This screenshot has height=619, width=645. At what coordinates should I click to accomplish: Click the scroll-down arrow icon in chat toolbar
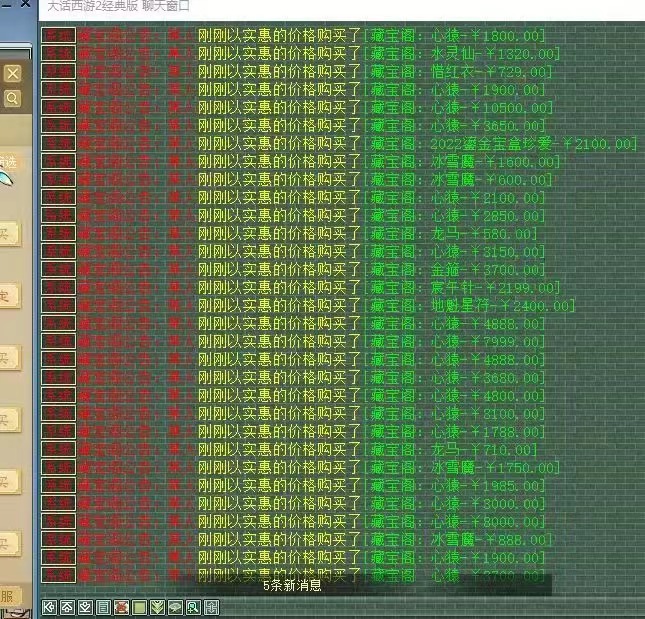click(x=85, y=607)
